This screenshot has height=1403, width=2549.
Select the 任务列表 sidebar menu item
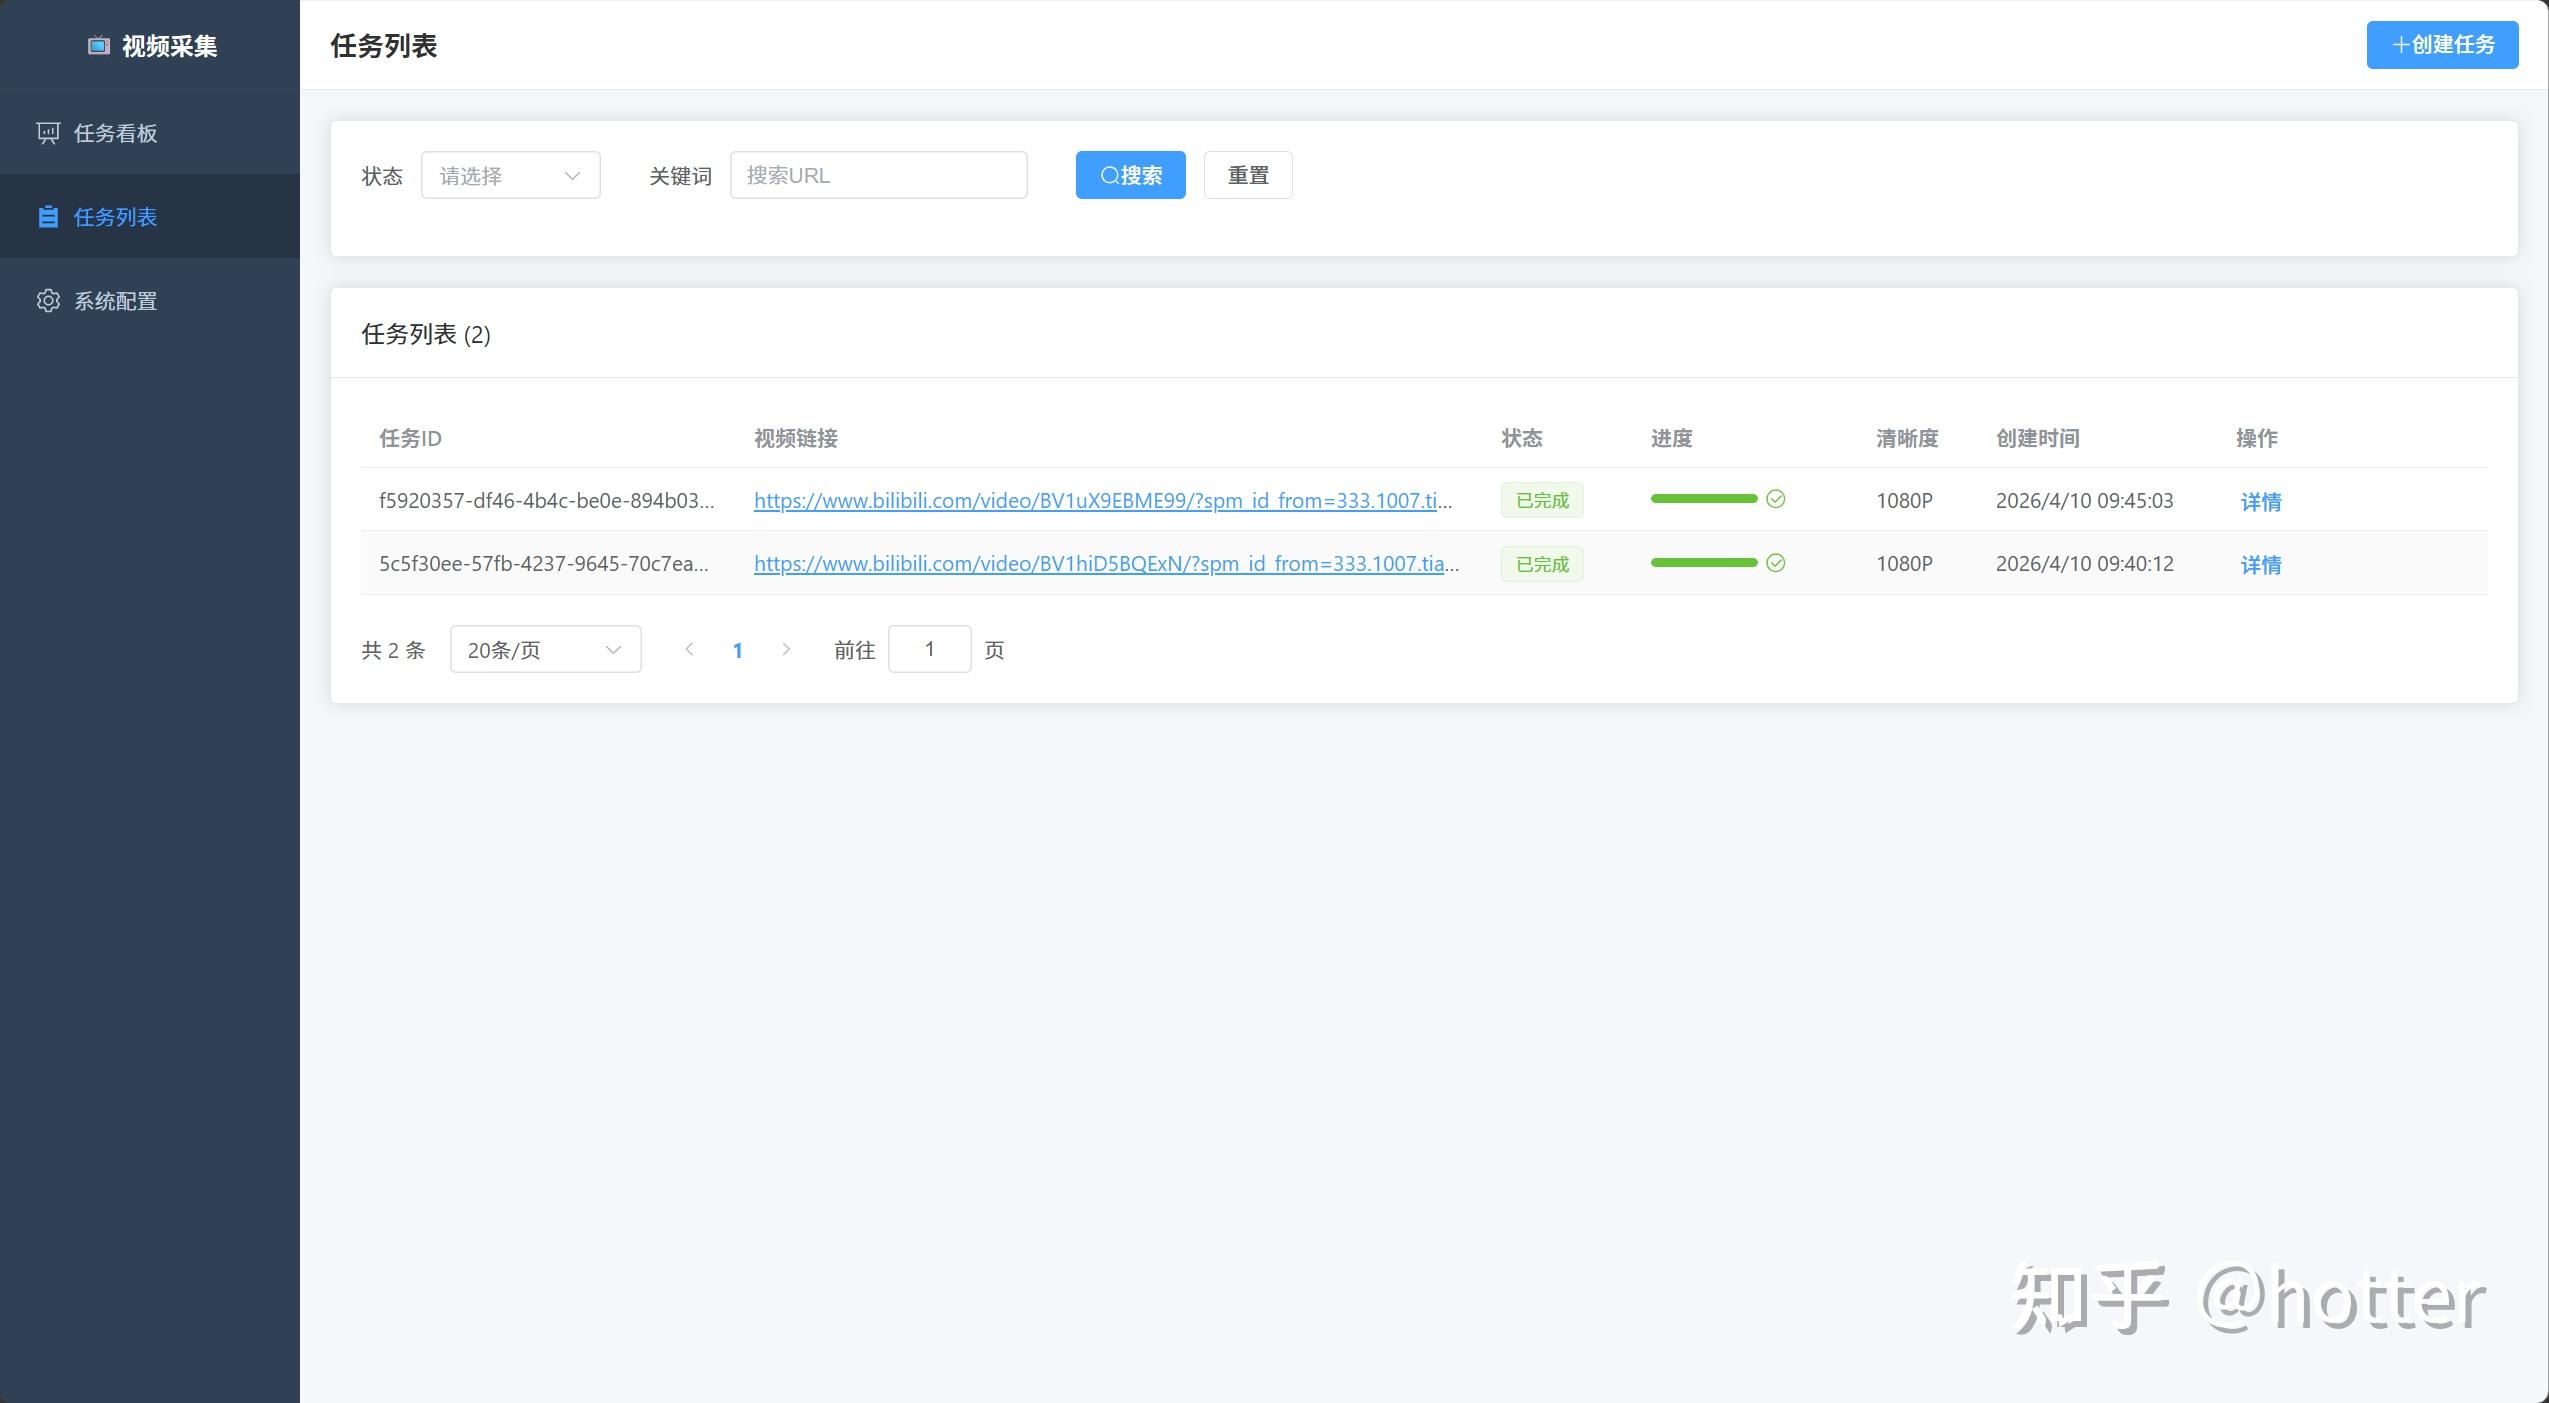pyautogui.click(x=115, y=217)
